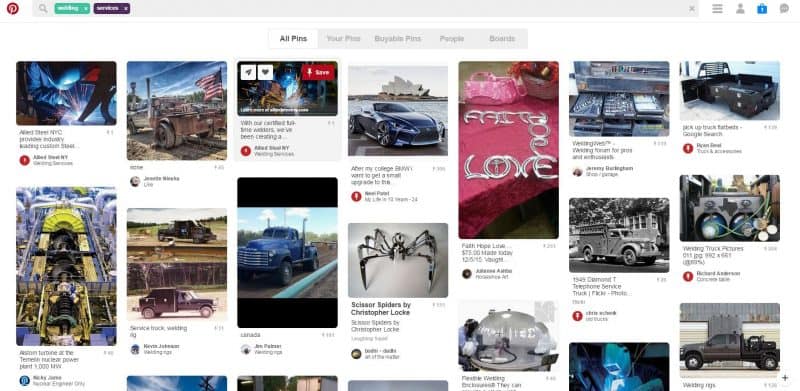Click Ricky Jame's blue avatar icon
The width and height of the screenshot is (800, 391).
click(x=24, y=380)
